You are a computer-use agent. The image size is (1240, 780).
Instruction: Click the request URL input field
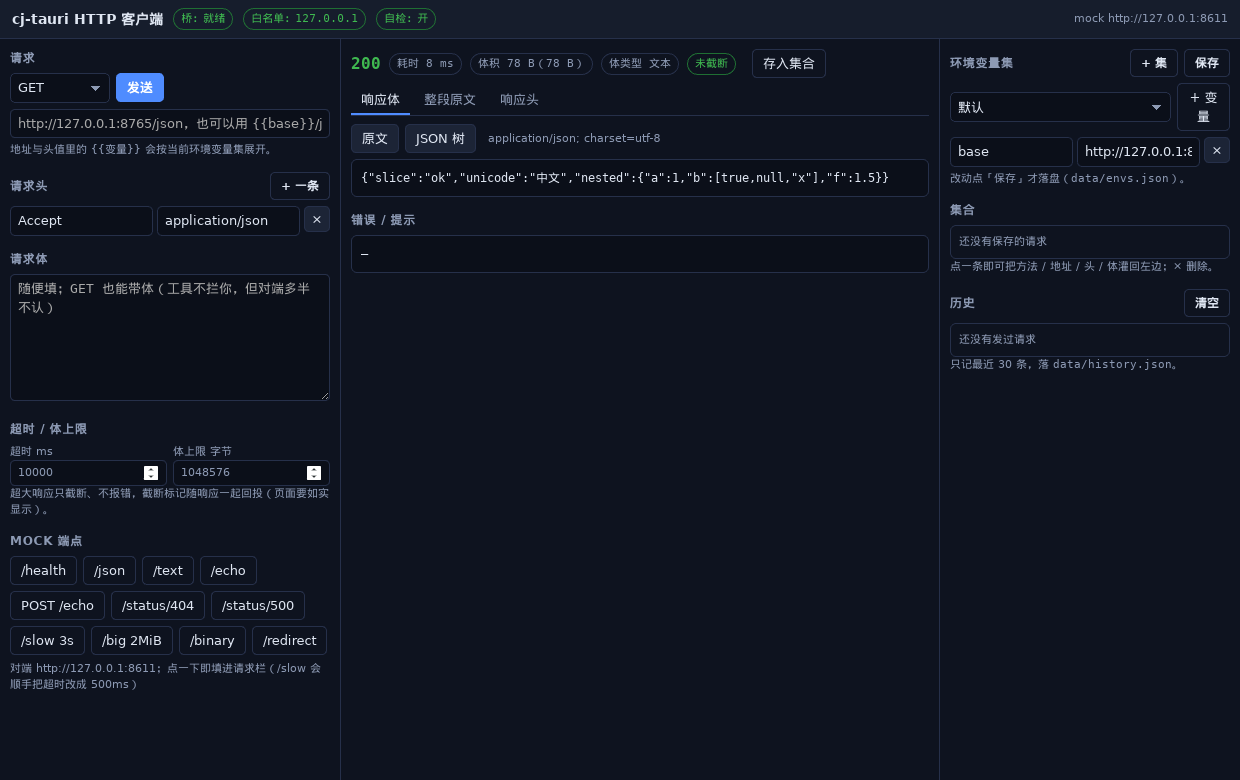pos(170,124)
